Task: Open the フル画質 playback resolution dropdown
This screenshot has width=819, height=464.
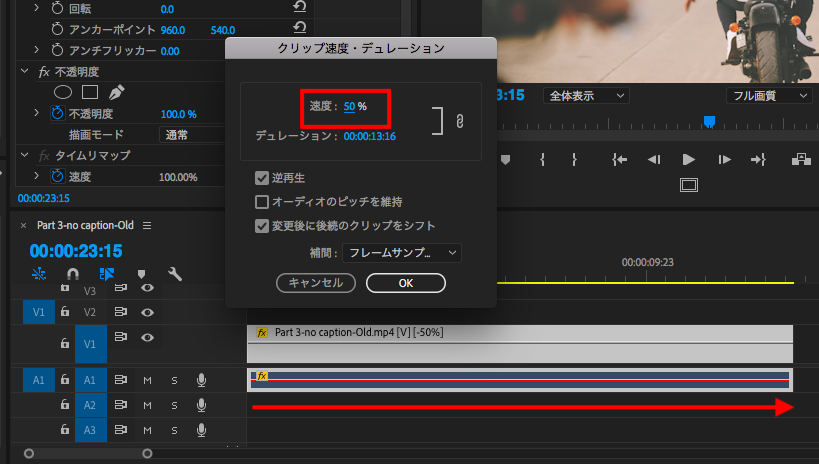Action: click(767, 96)
